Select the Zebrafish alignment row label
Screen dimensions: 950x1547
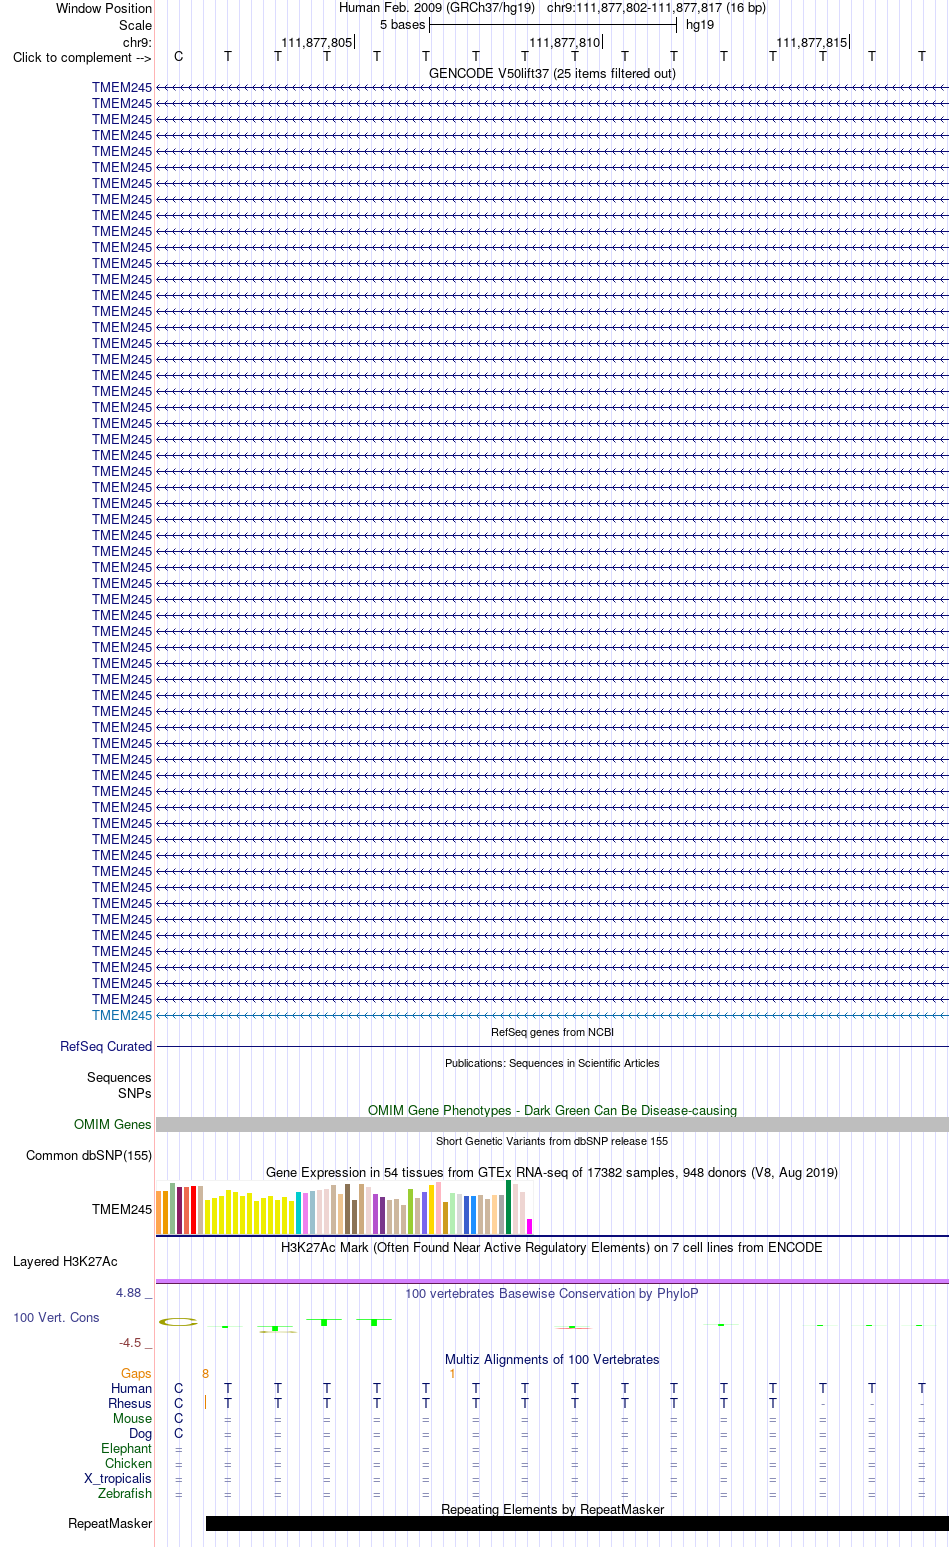click(x=125, y=1493)
